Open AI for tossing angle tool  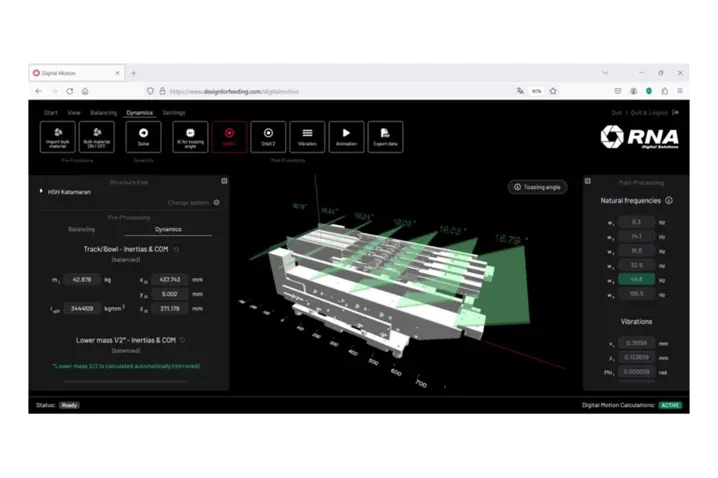click(x=190, y=135)
